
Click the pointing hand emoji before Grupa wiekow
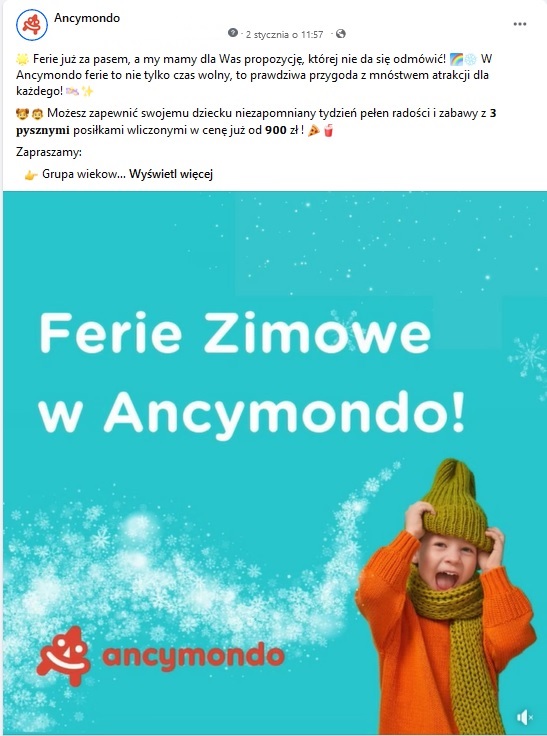tap(31, 175)
